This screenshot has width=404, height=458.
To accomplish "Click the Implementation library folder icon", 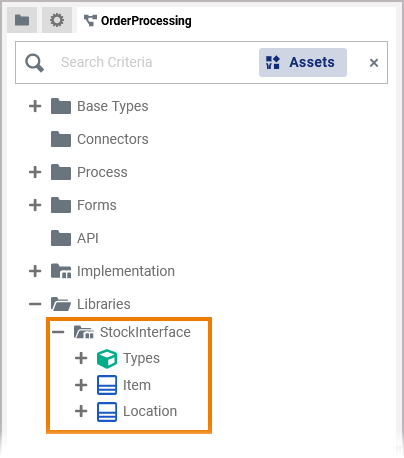I will click(61, 271).
